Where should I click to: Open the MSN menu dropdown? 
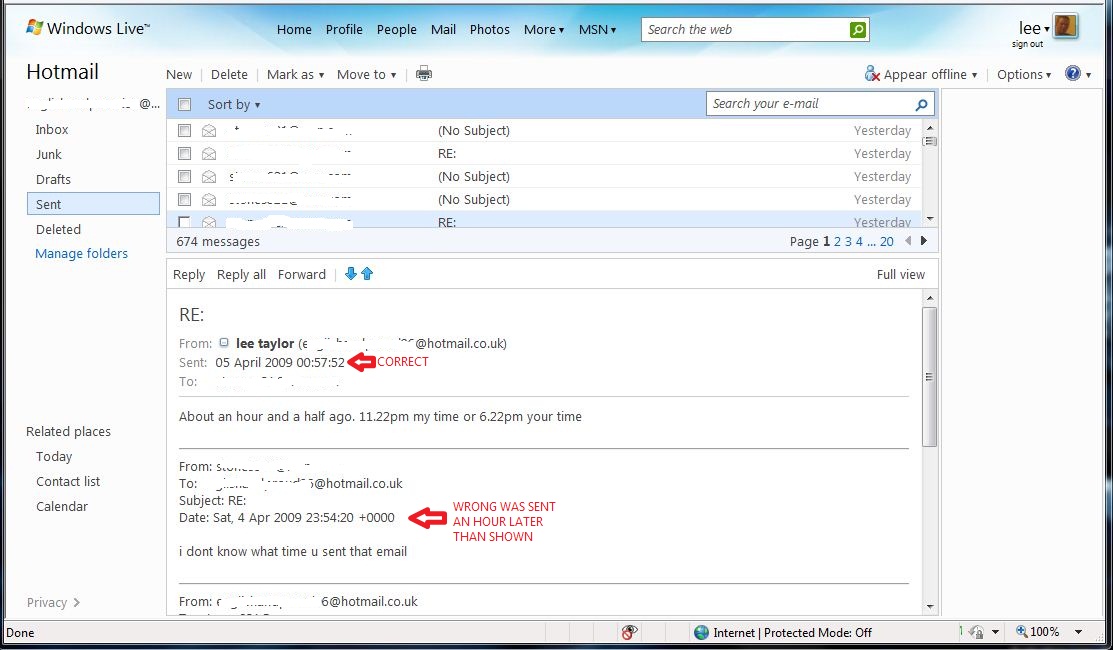click(x=597, y=29)
